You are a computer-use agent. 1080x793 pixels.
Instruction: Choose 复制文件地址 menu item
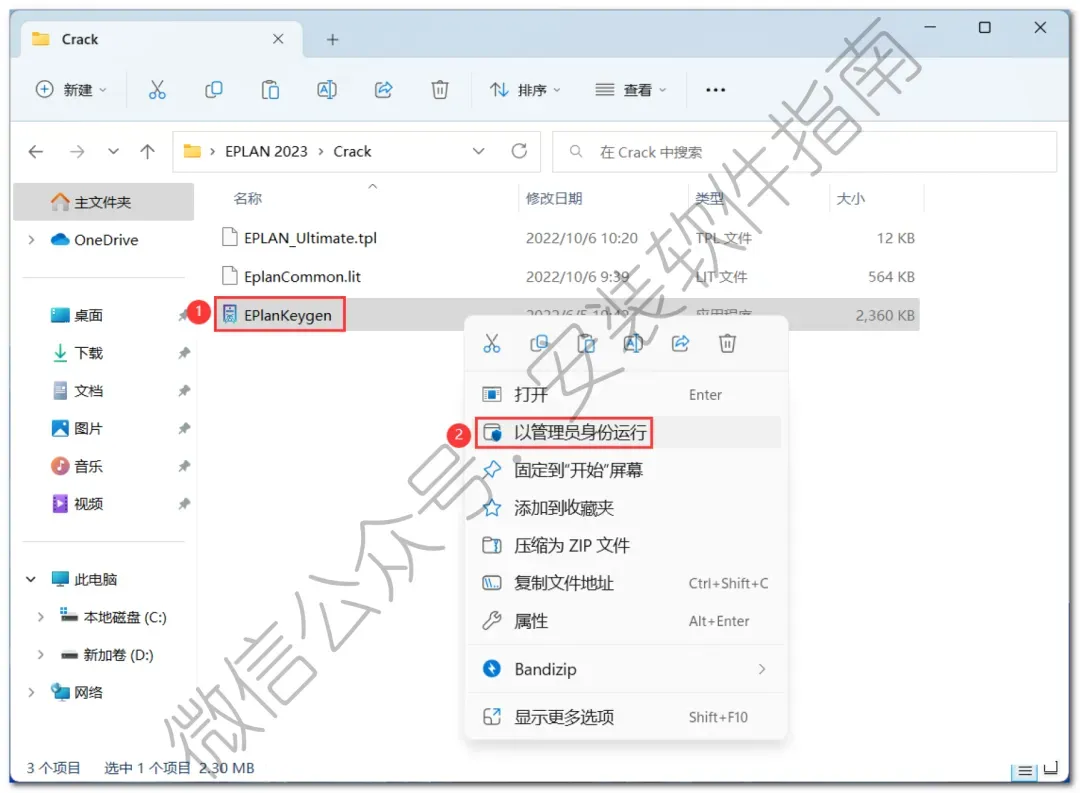(x=627, y=584)
